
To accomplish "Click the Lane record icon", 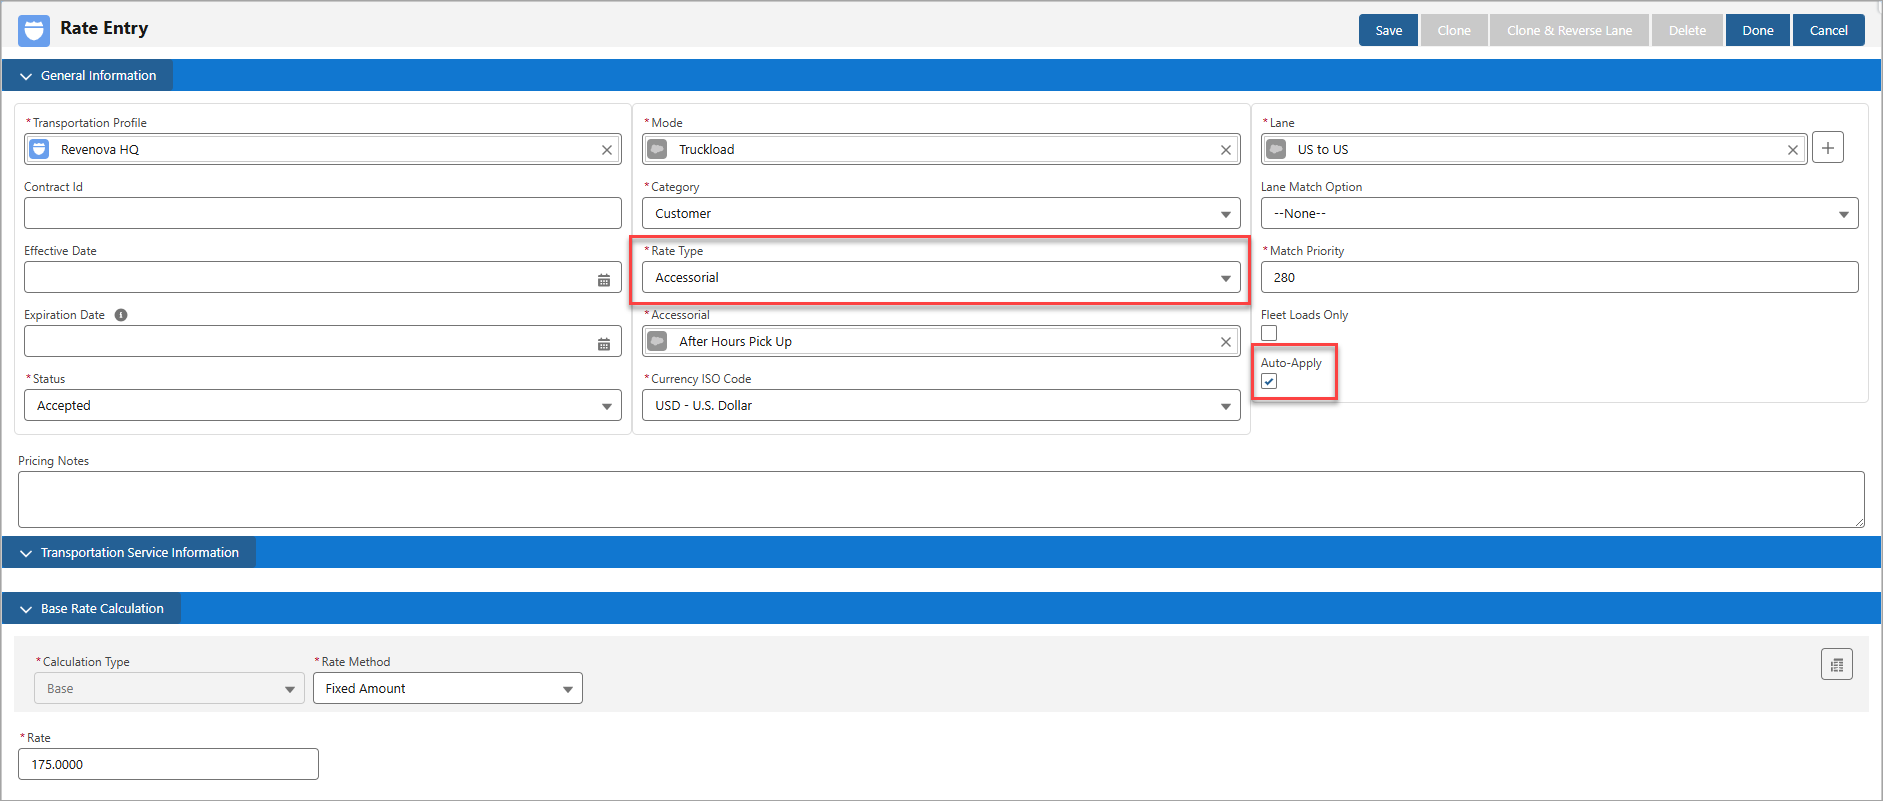I will pos(1276,149).
